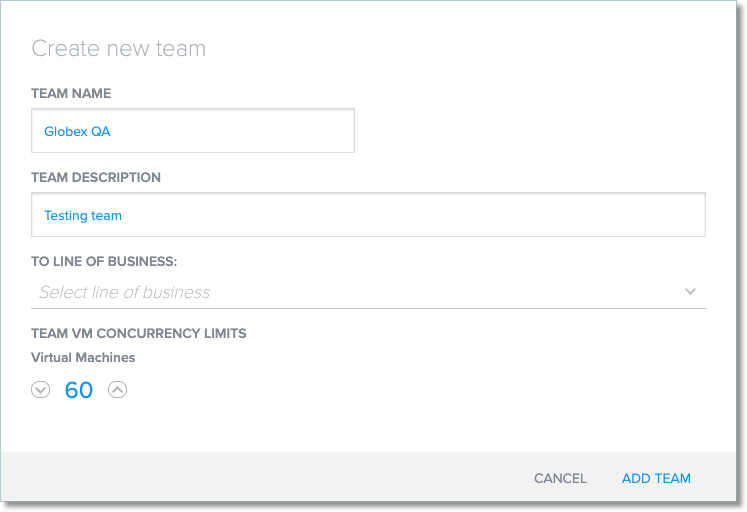Click the TO LINE OF BUSINESS label
This screenshot has height=512, width=747.
104,261
